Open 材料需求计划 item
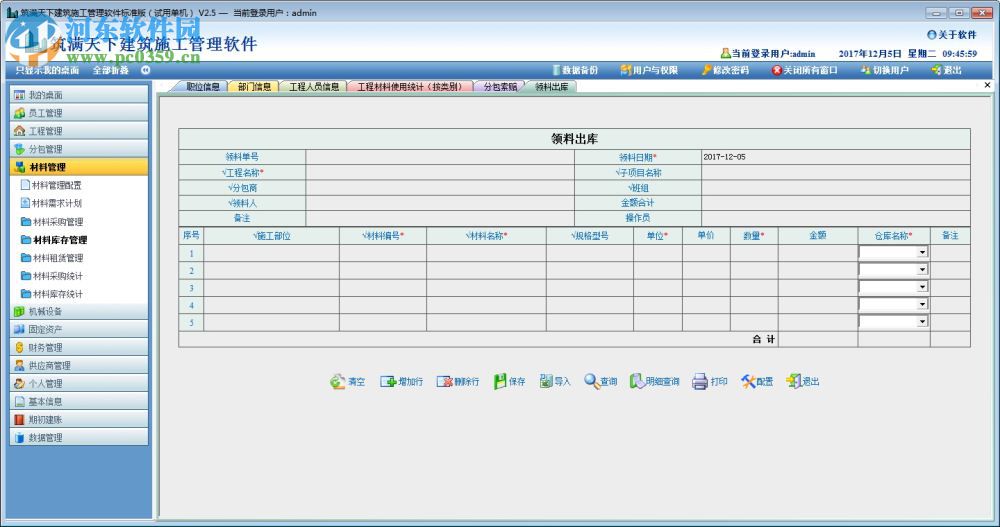The height and width of the screenshot is (527, 1000). pos(51,203)
